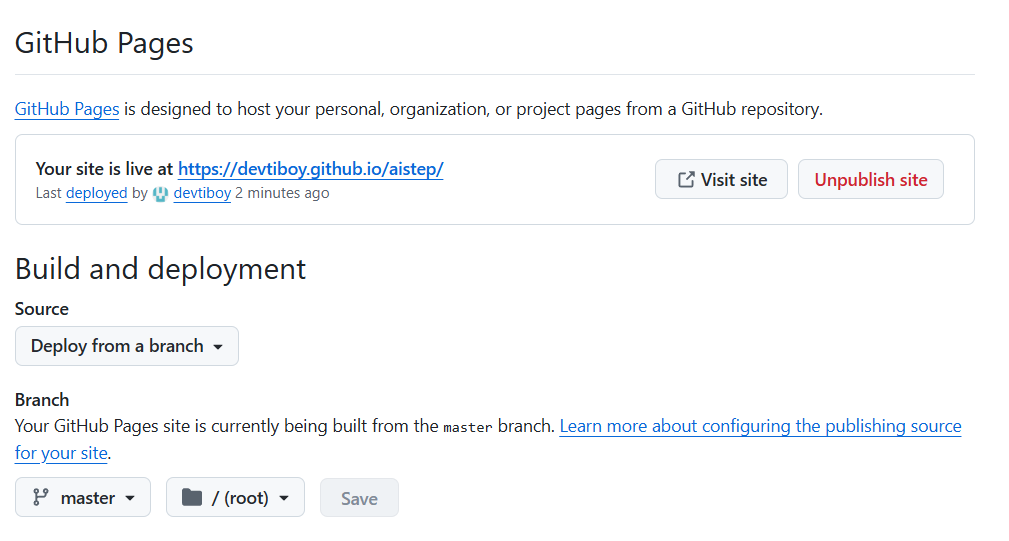Open the live site URL devtiboy.github.io/aistep
This screenshot has height=541, width=1009.
(311, 169)
